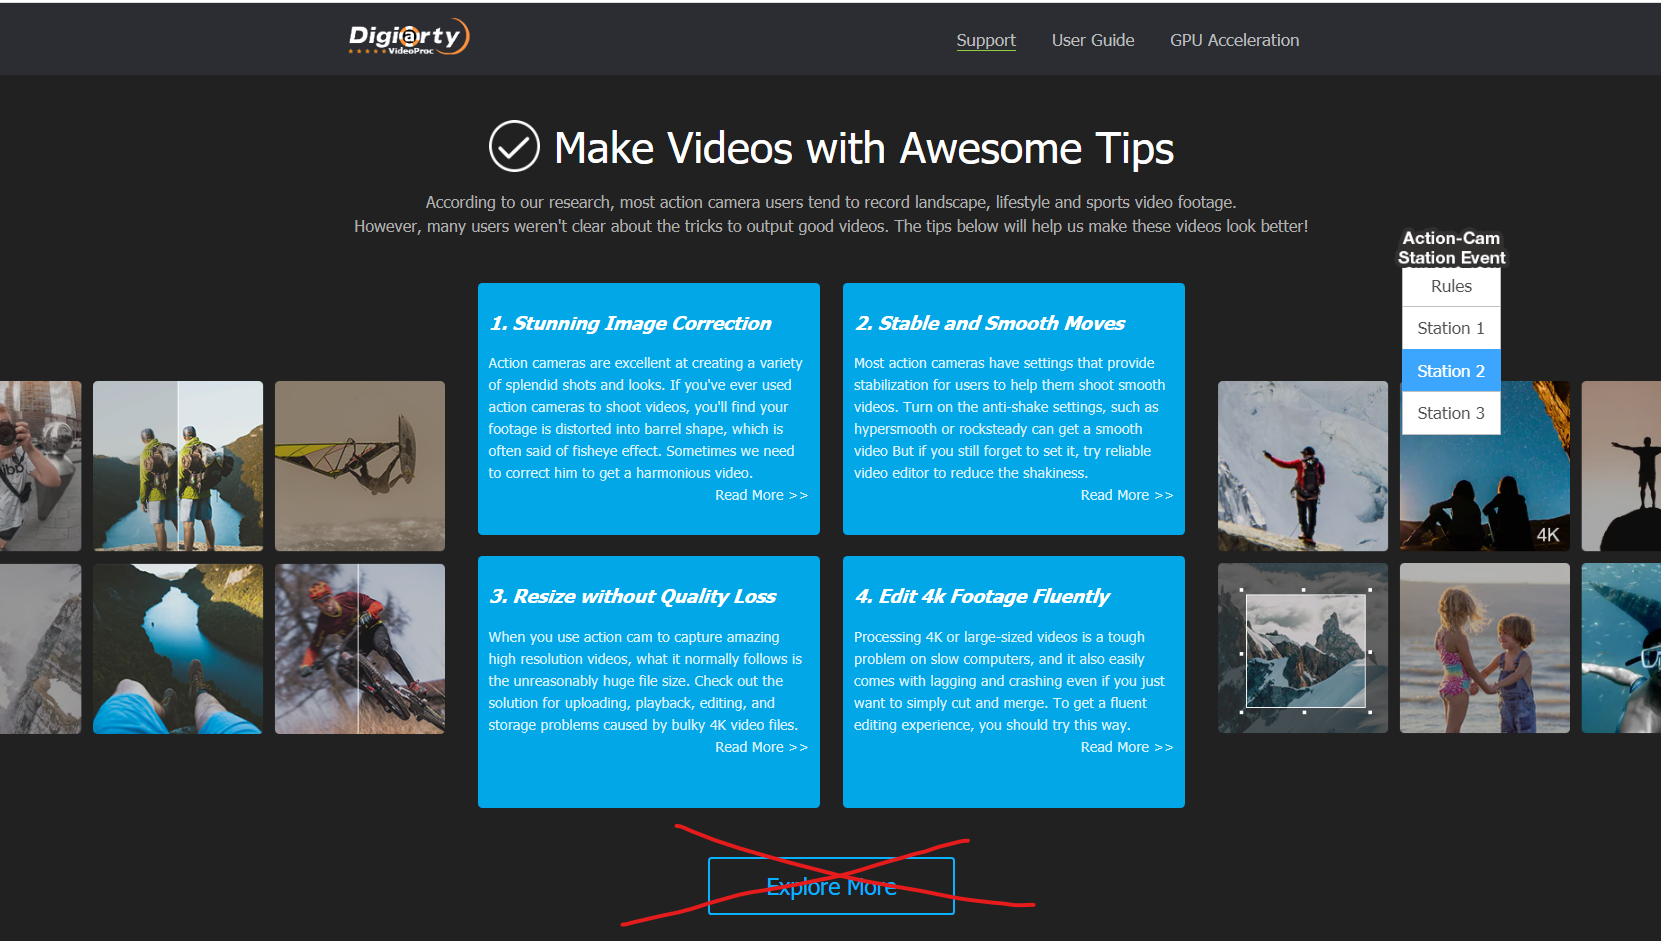This screenshot has height=941, width=1661.
Task: Read more about Stunning Image Correction
Action: [761, 495]
